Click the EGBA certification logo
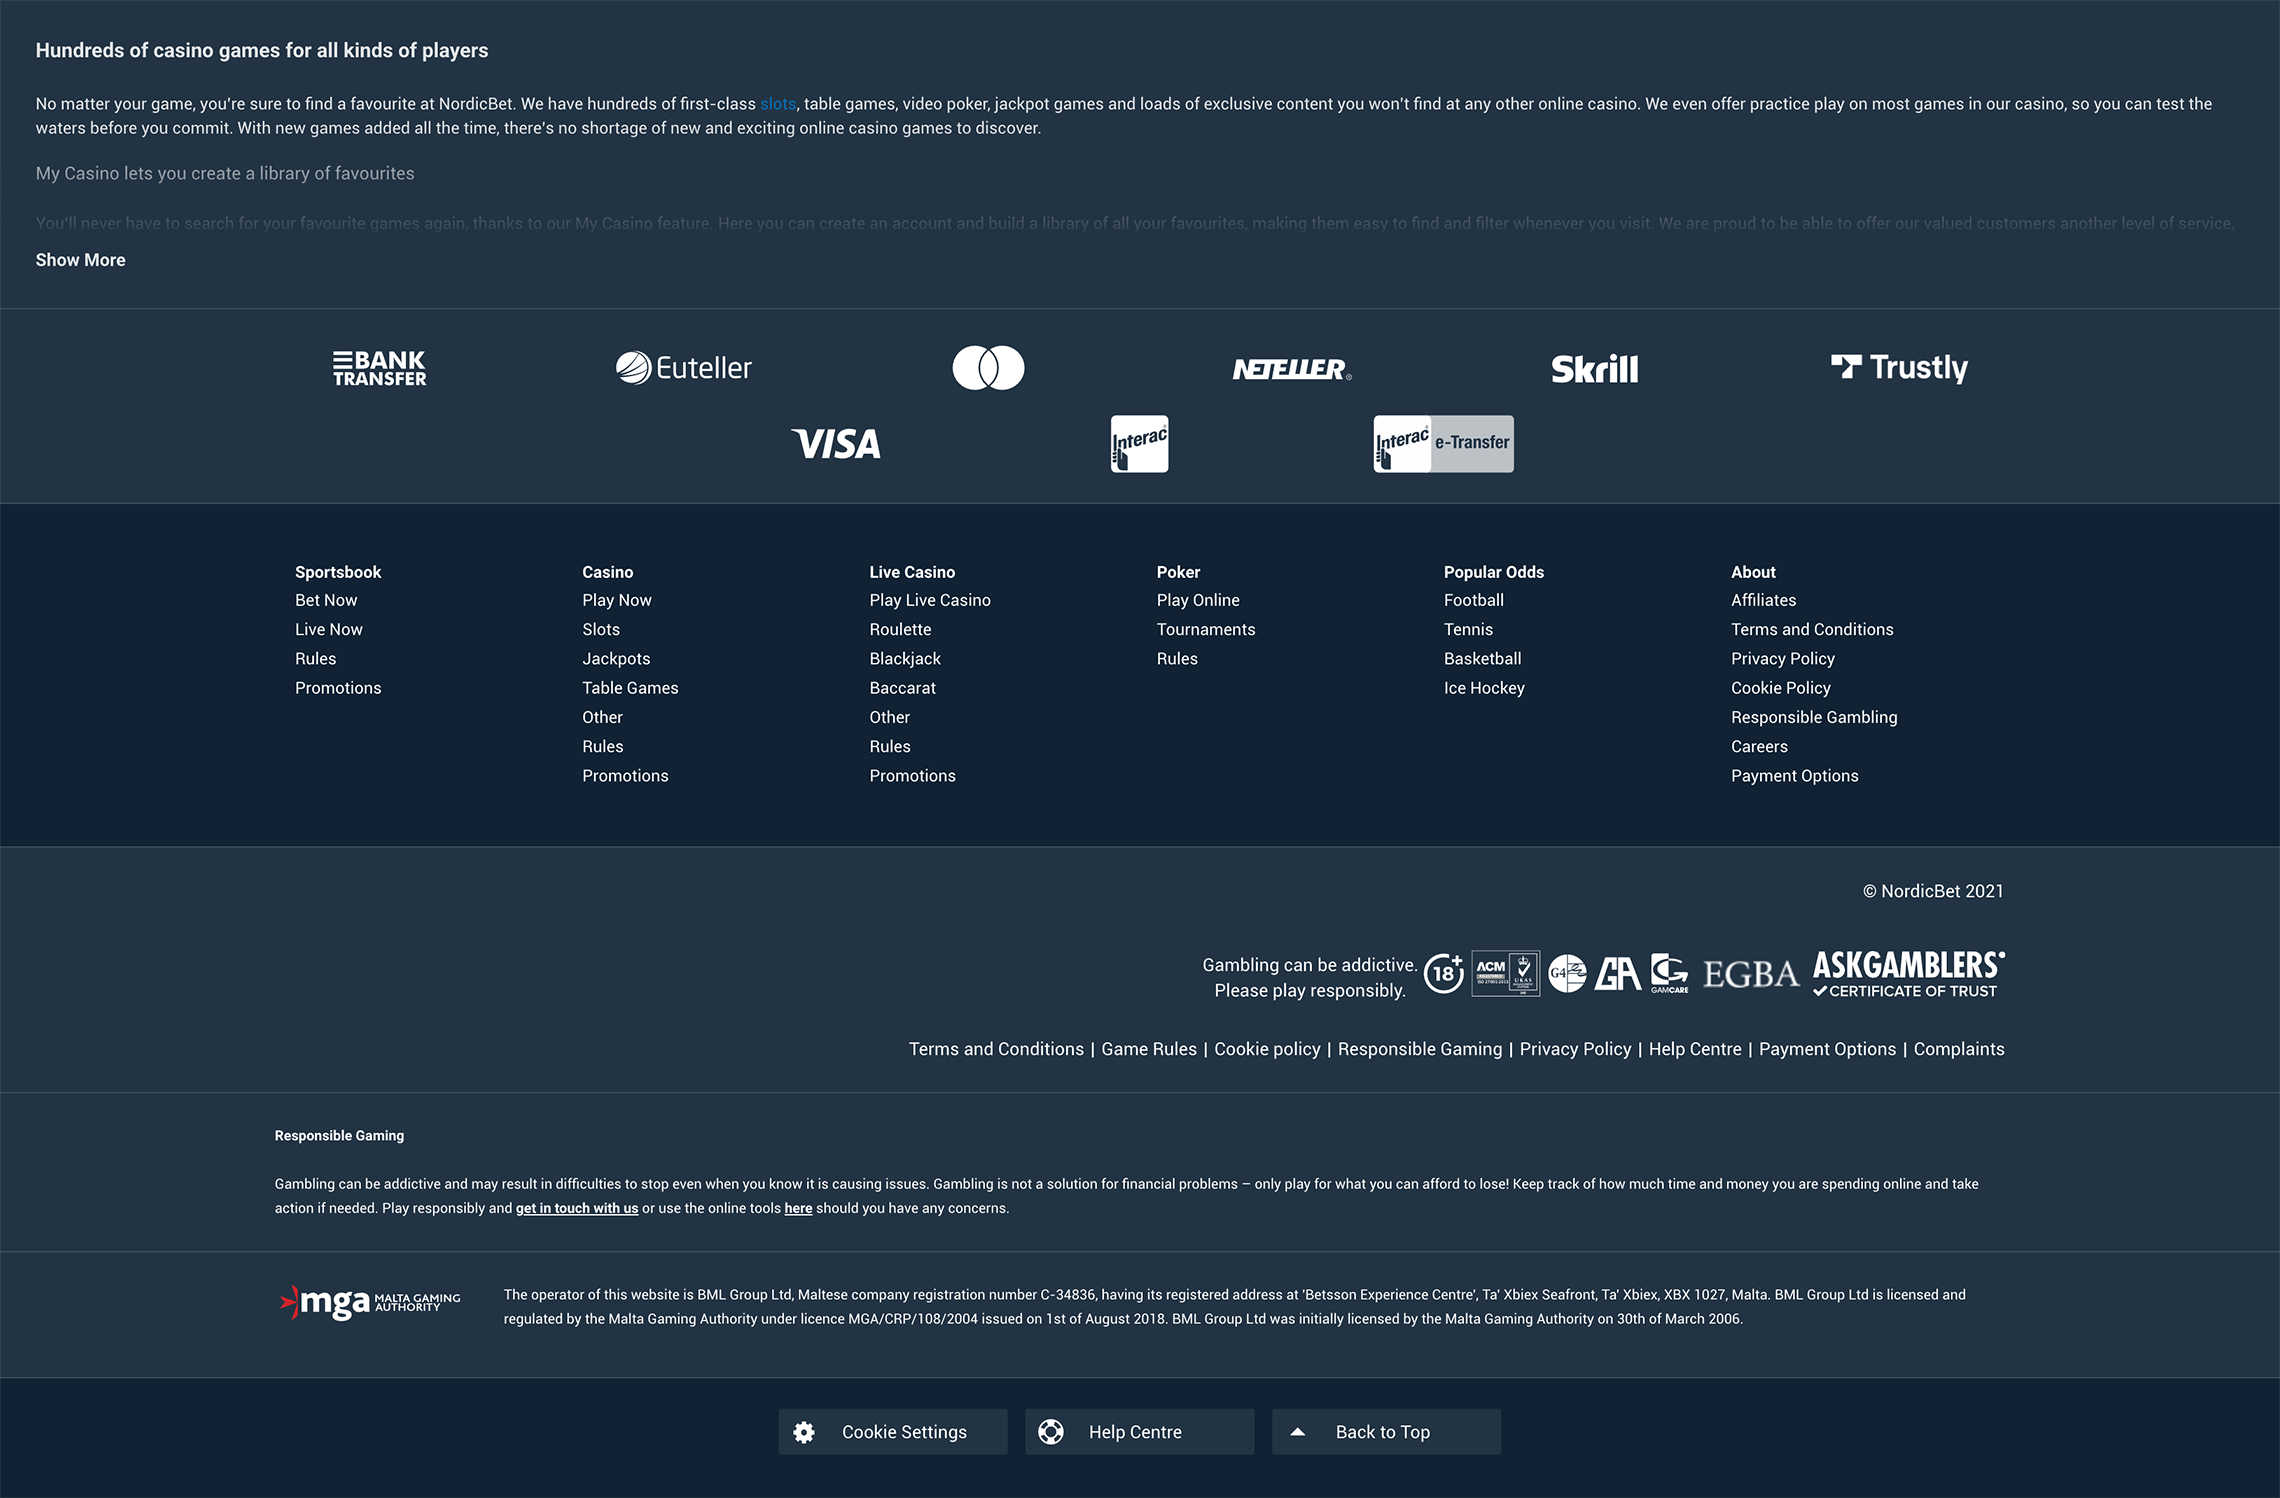2280x1498 pixels. click(x=1750, y=974)
